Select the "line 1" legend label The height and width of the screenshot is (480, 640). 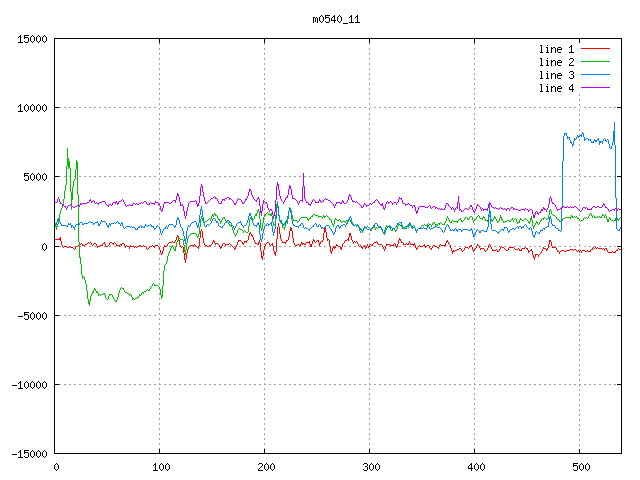[557, 49]
